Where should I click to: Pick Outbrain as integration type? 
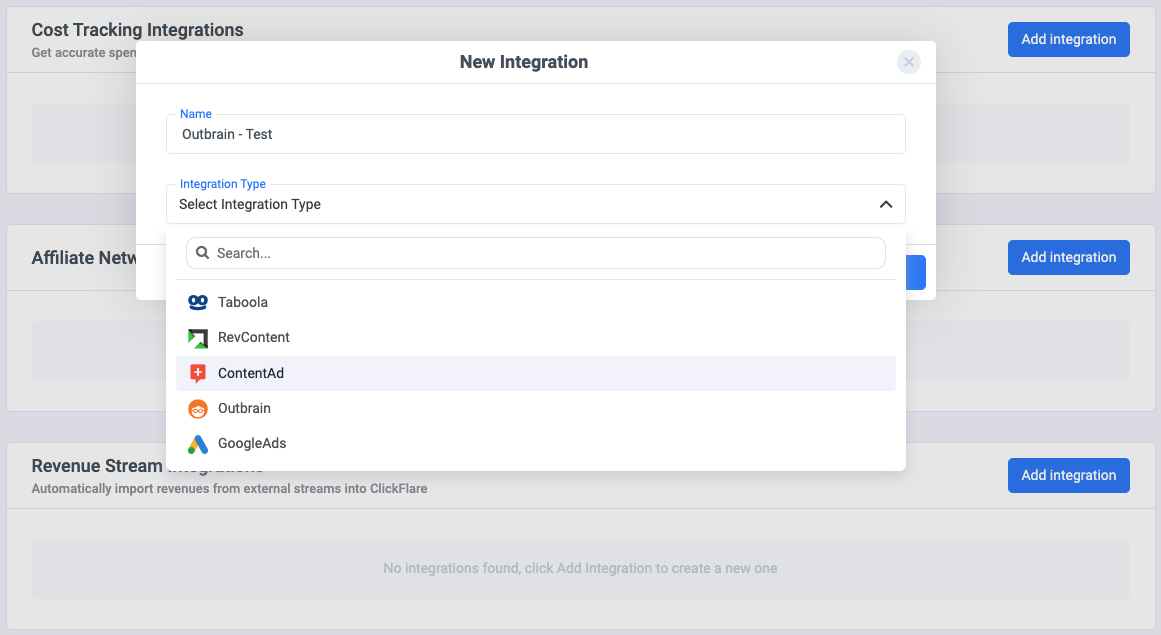(x=535, y=409)
